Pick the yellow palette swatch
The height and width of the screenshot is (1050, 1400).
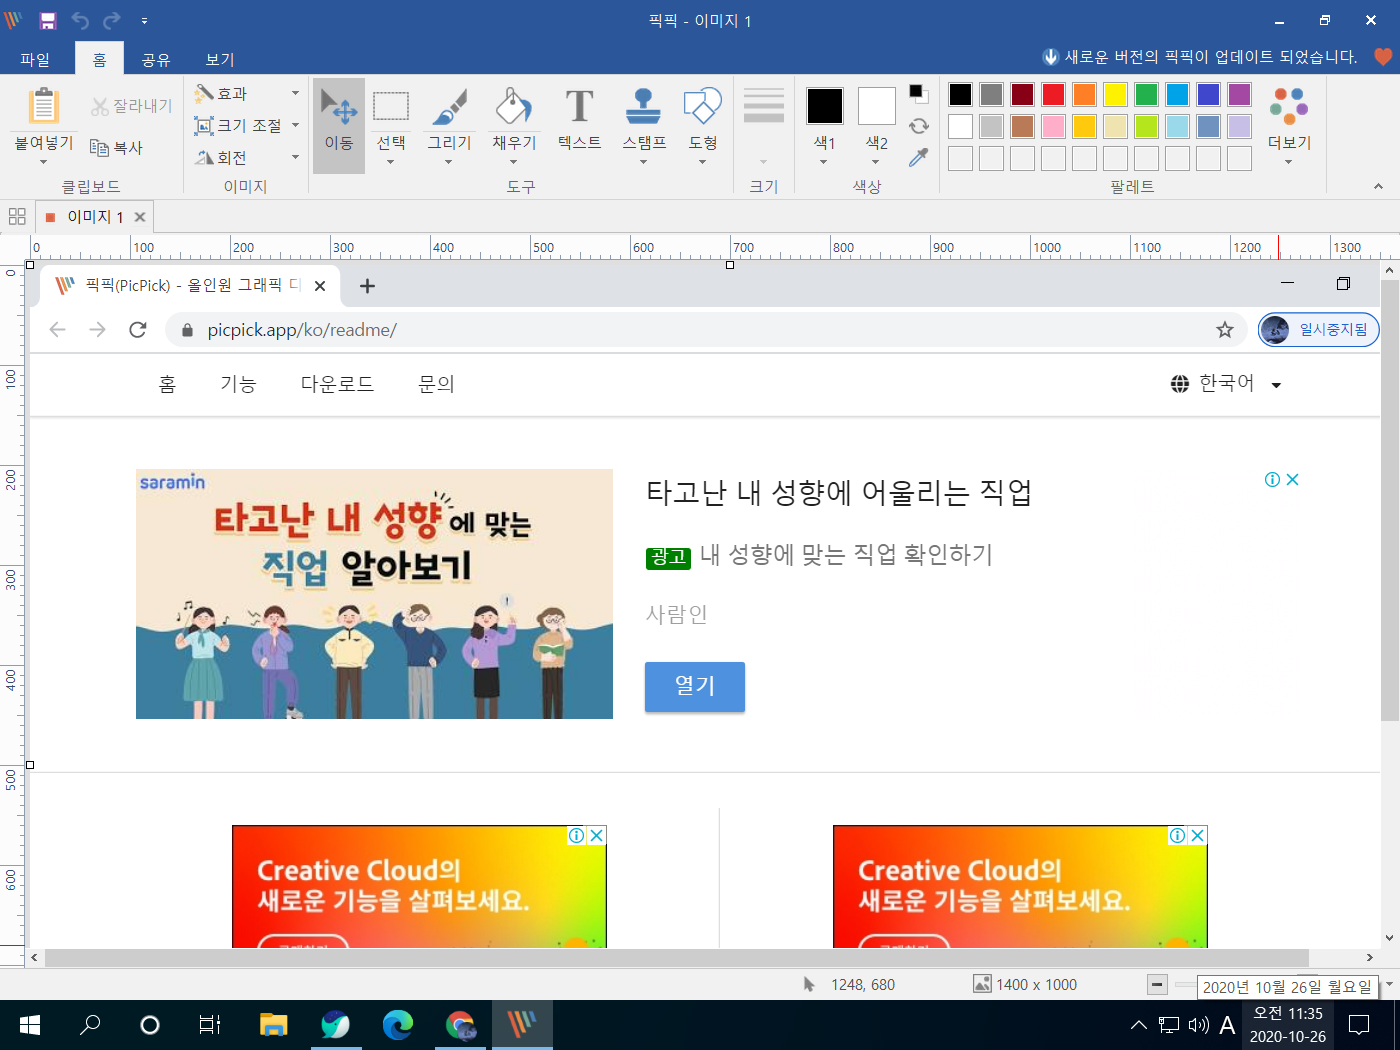[1115, 94]
